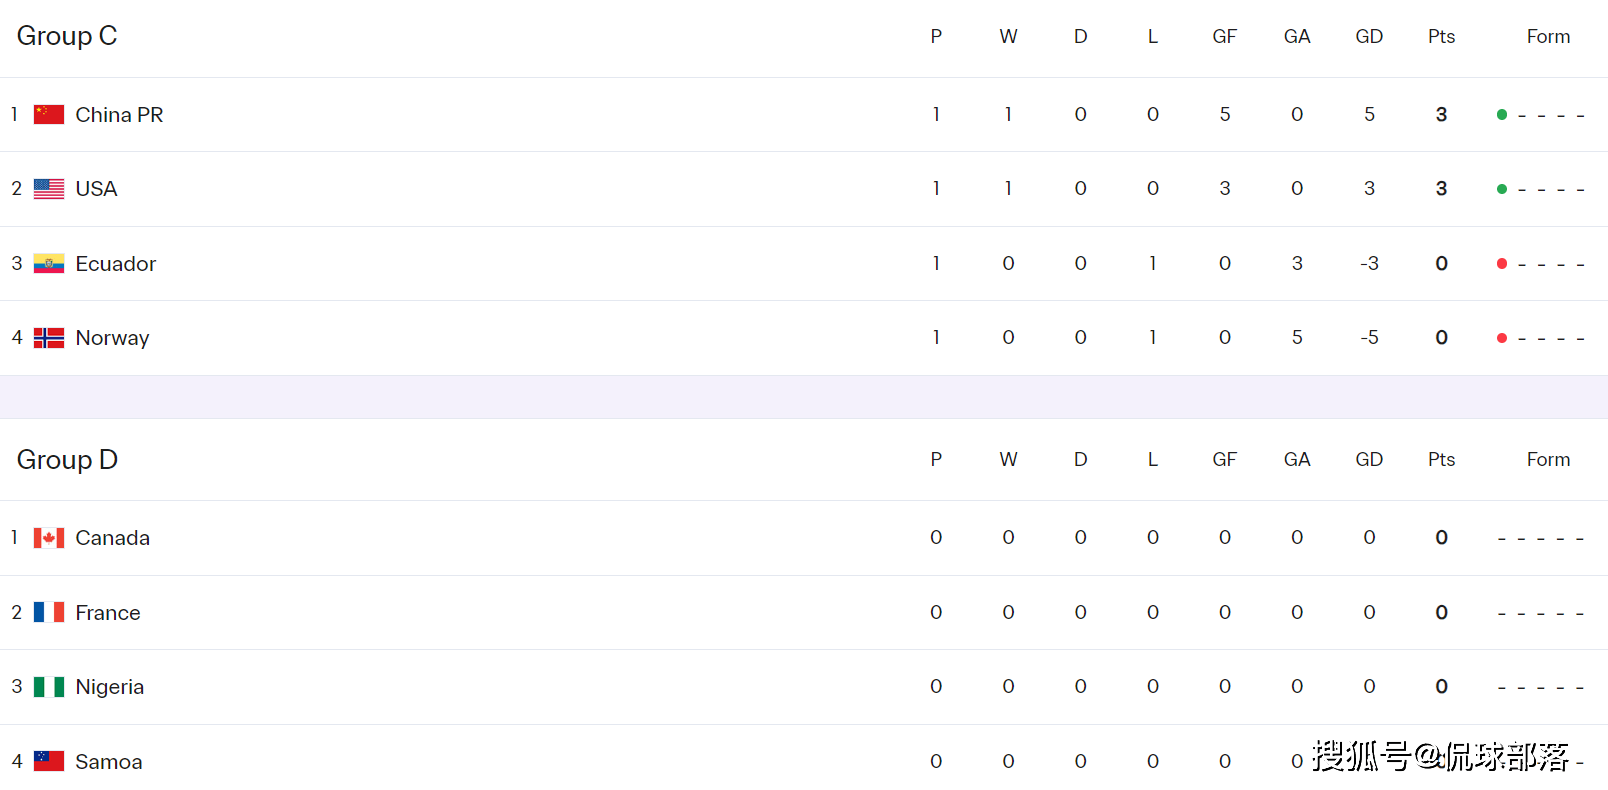This screenshot has height=790, width=1608.
Task: Open the Ecuador team link
Action: pyautogui.click(x=116, y=264)
